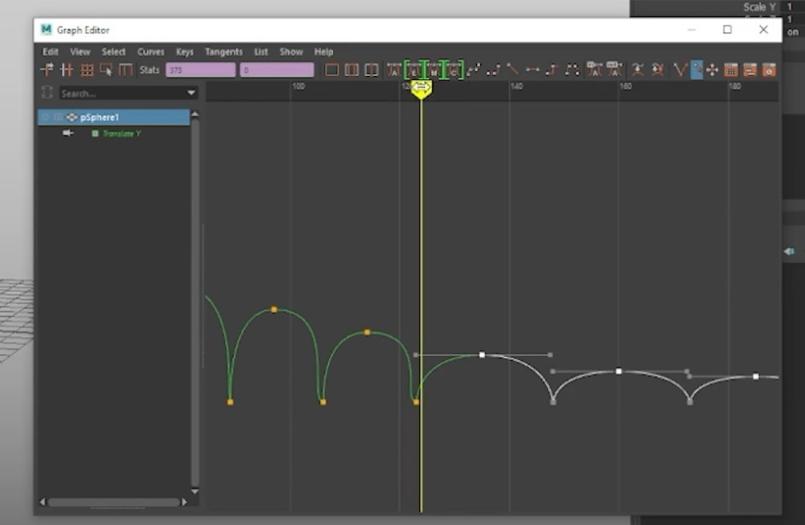Click the outliner scroll up arrow
This screenshot has height=525, width=805.
coord(195,114)
